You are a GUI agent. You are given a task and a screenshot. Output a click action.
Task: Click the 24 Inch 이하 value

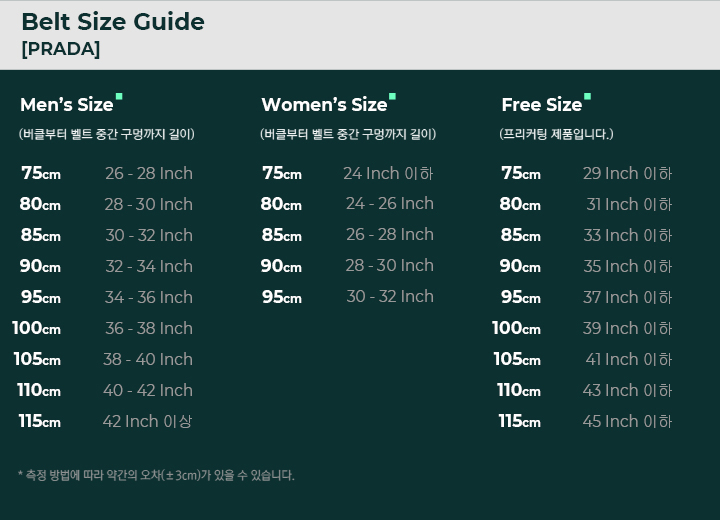388,174
